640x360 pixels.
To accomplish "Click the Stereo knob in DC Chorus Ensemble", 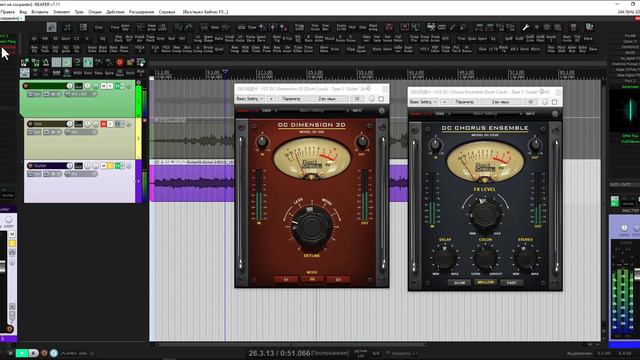I will tap(525, 258).
